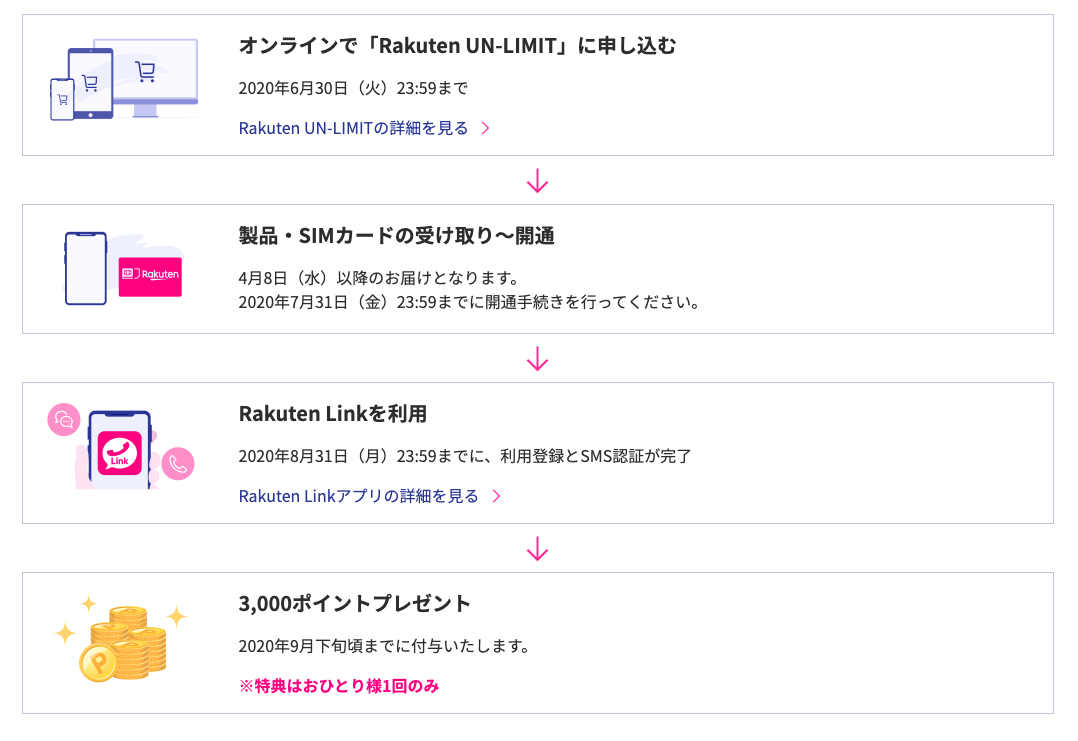Viewport: 1078px width, 741px height.
Task: Select the 'Rakuten Linkを利用' heading
Action: coord(333,414)
